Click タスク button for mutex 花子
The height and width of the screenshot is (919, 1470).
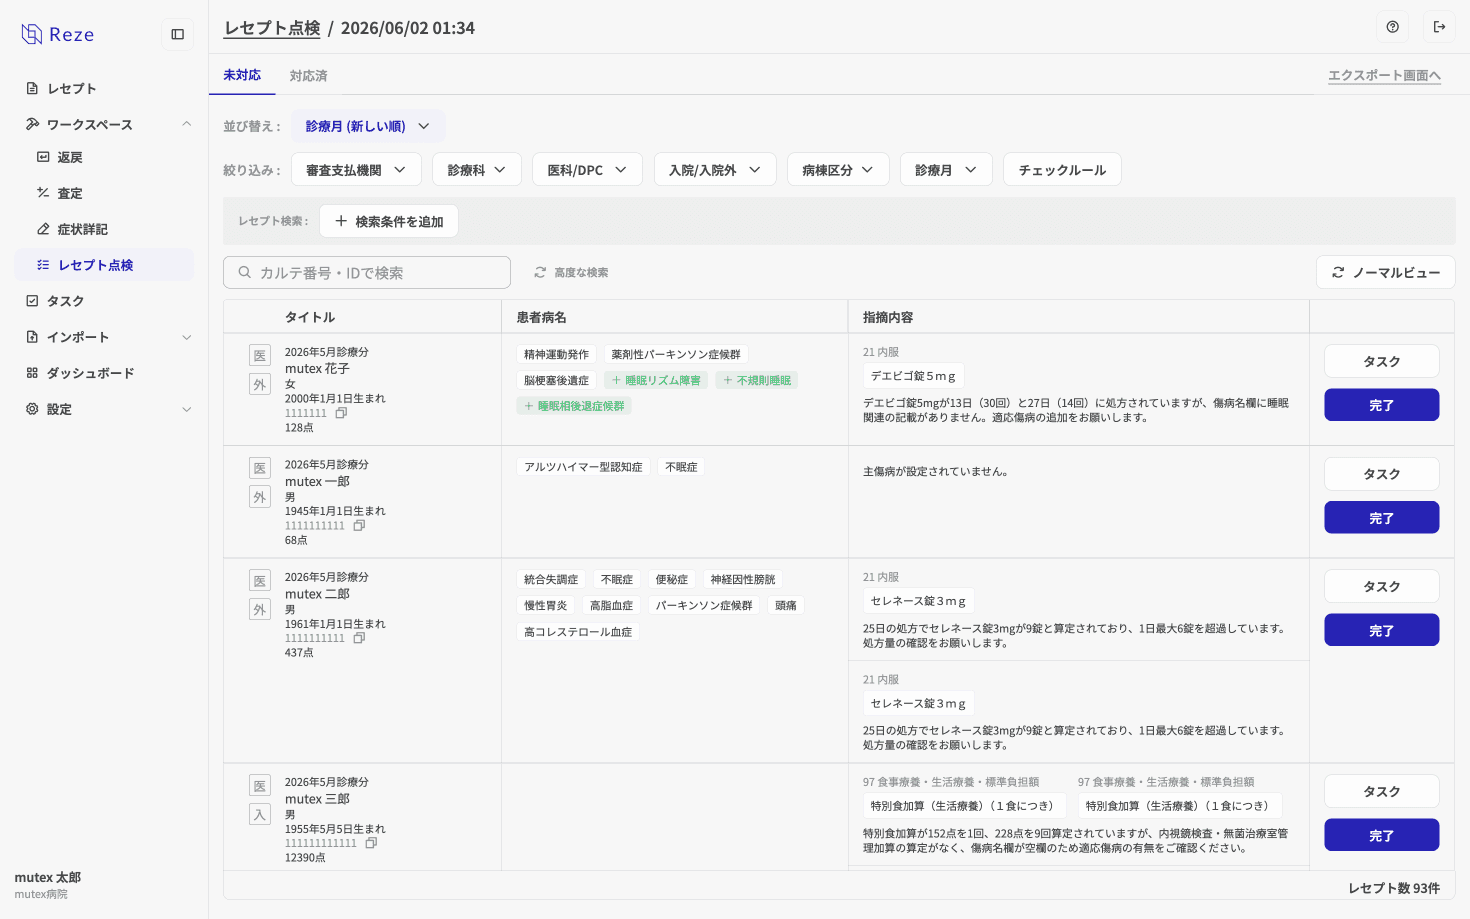1382,361
